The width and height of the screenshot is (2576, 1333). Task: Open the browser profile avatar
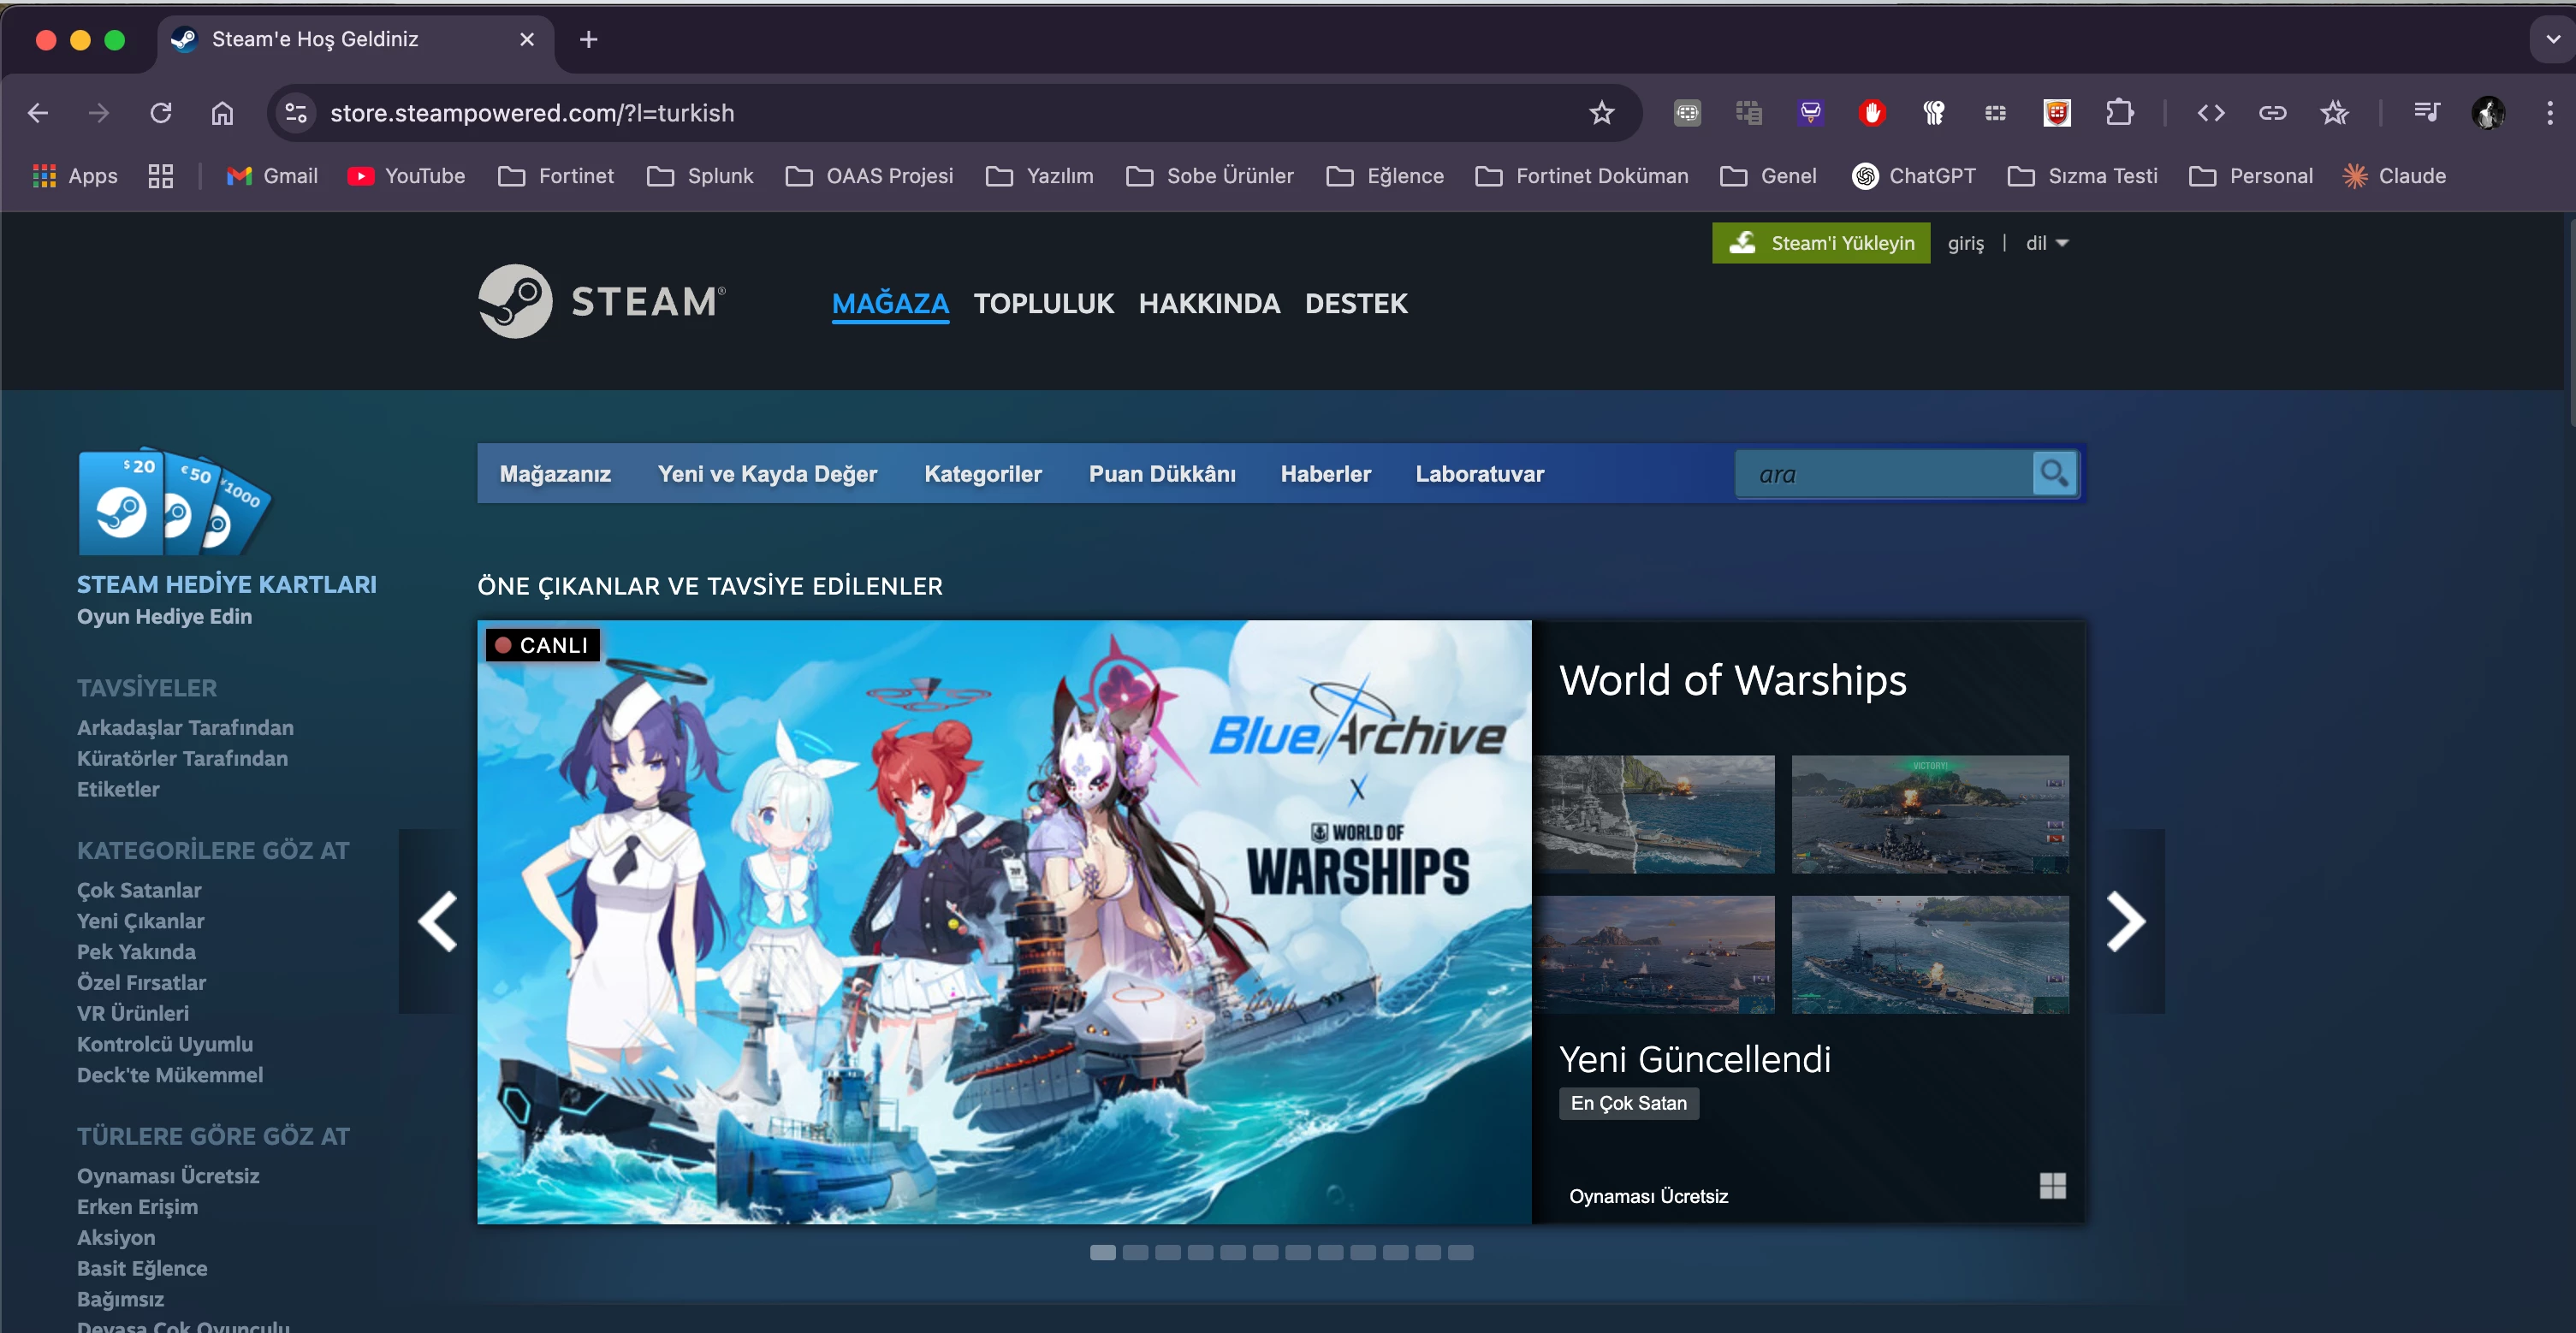(x=2488, y=113)
